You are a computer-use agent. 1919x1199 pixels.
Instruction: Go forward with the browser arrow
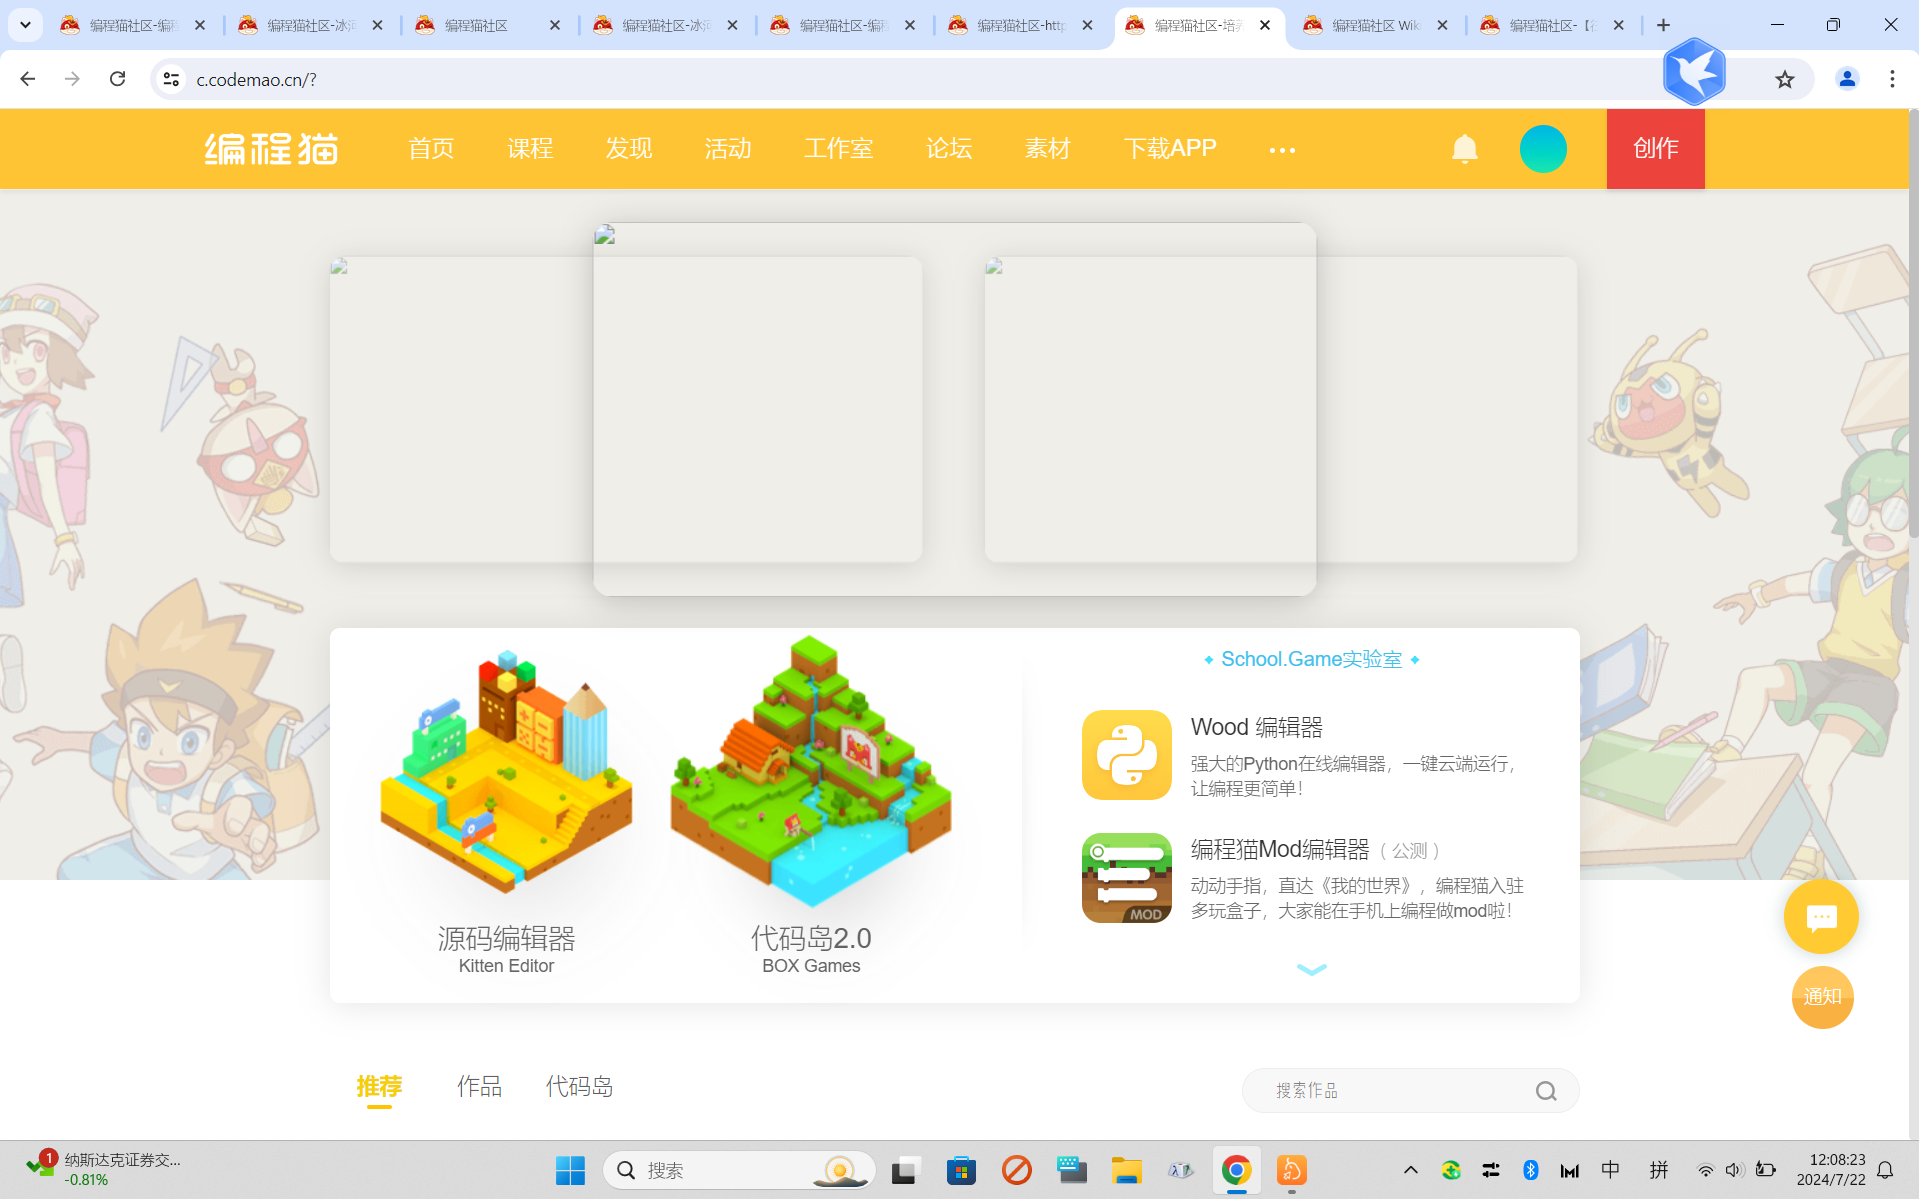pyautogui.click(x=72, y=79)
